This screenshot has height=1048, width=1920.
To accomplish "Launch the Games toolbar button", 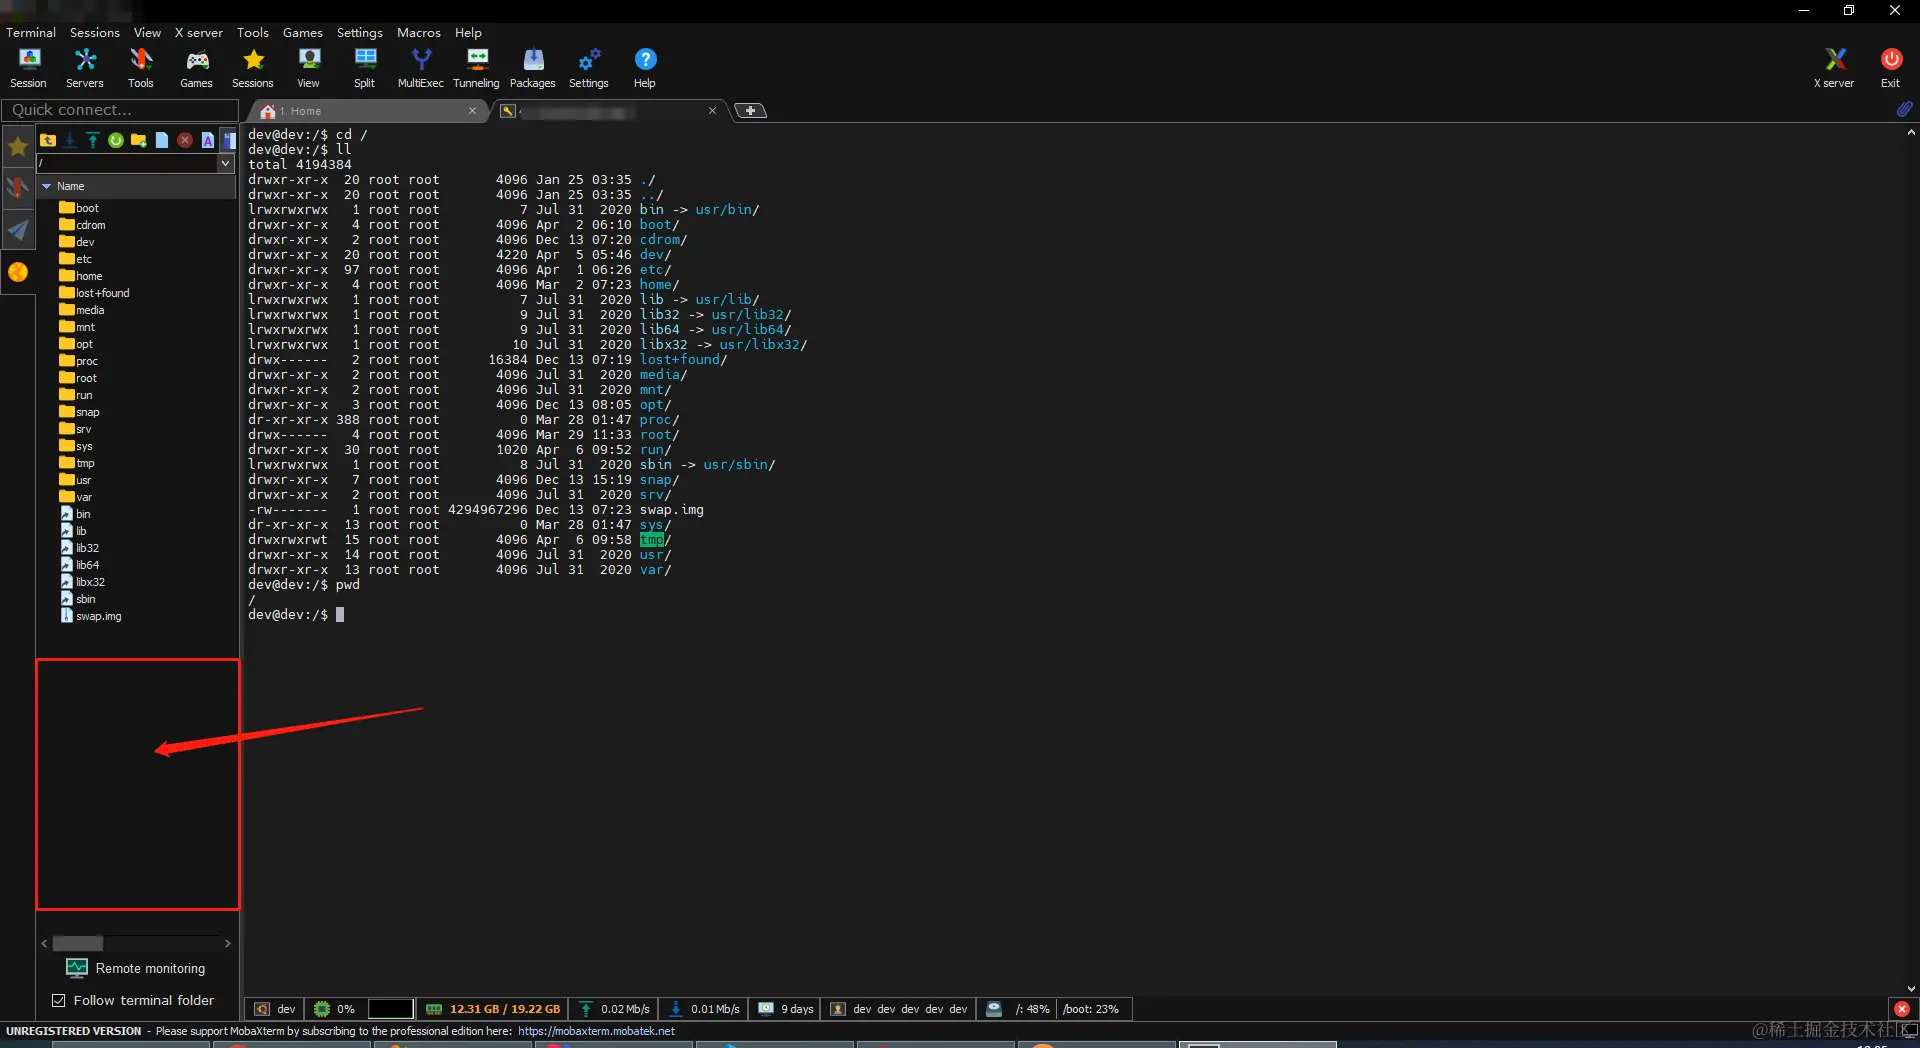I will point(196,68).
